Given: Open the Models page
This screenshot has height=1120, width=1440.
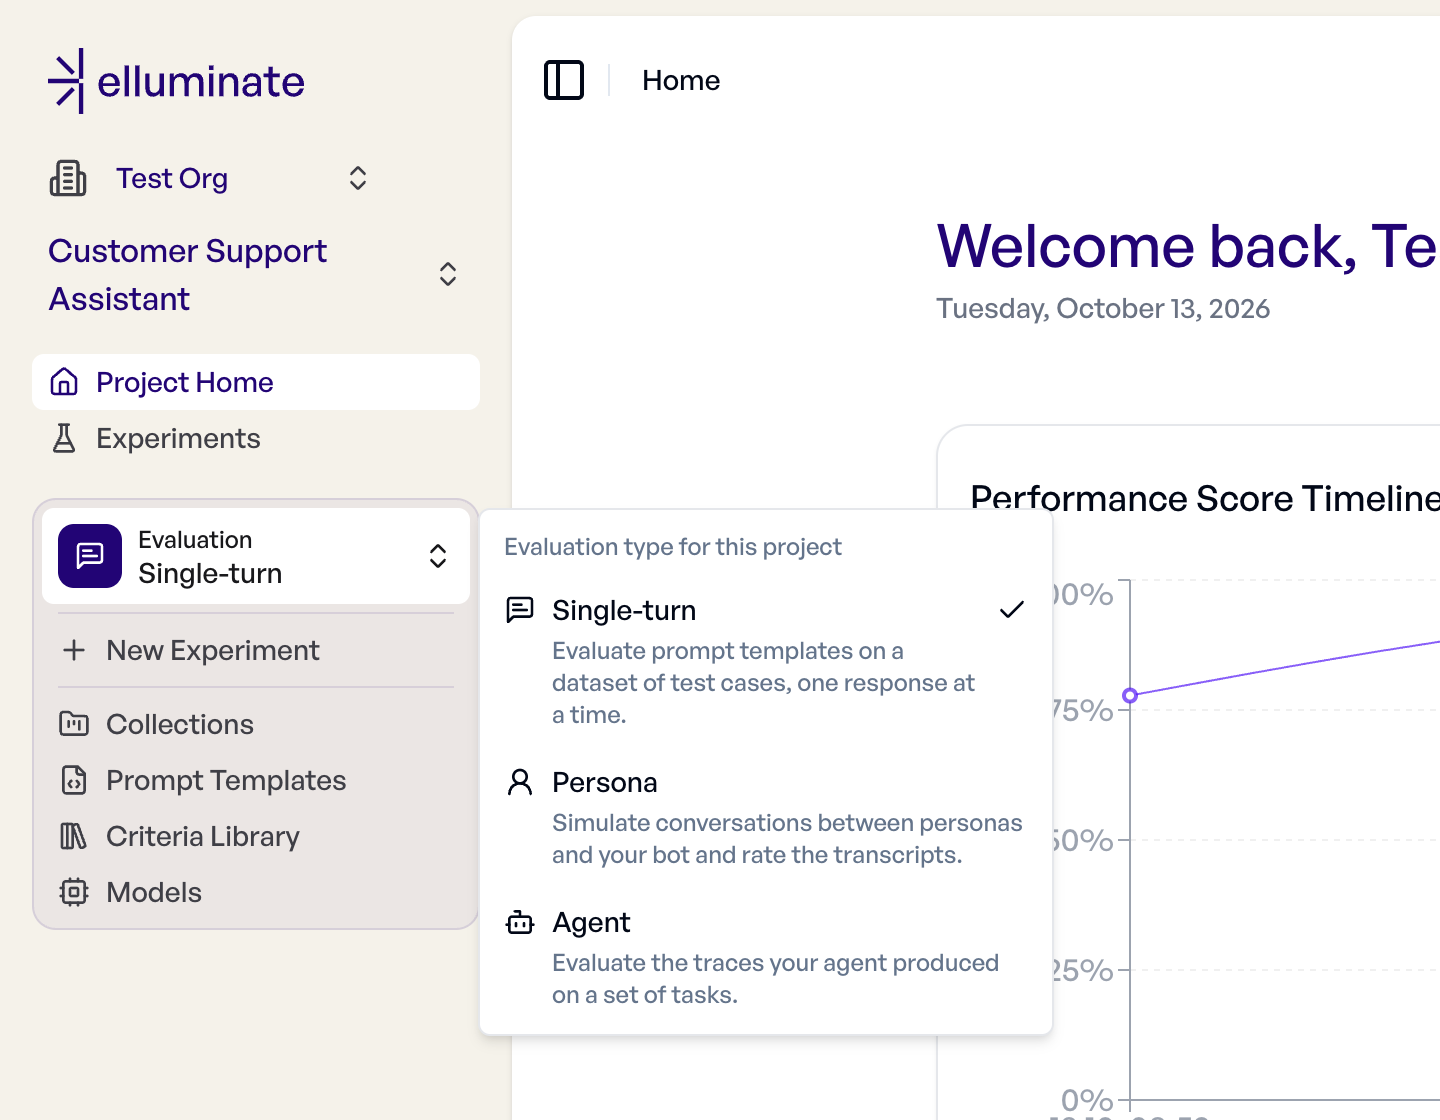Looking at the screenshot, I should pos(256,892).
